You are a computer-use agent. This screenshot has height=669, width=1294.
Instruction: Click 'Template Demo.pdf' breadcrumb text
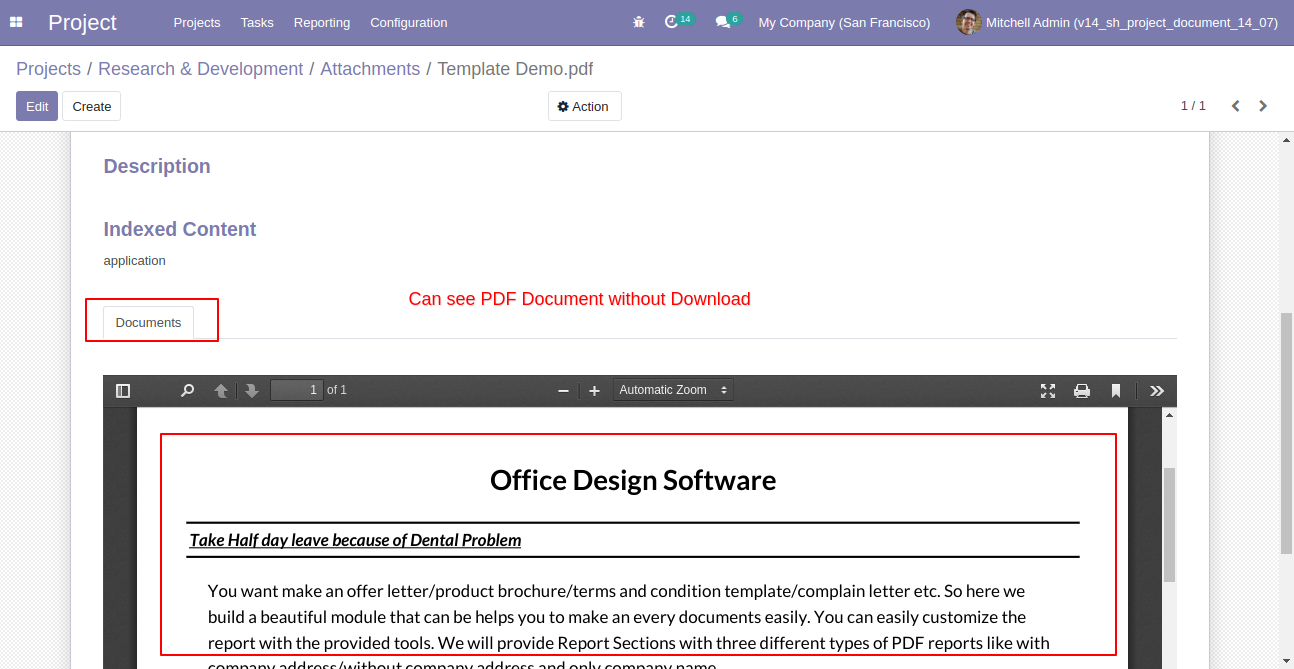(515, 69)
